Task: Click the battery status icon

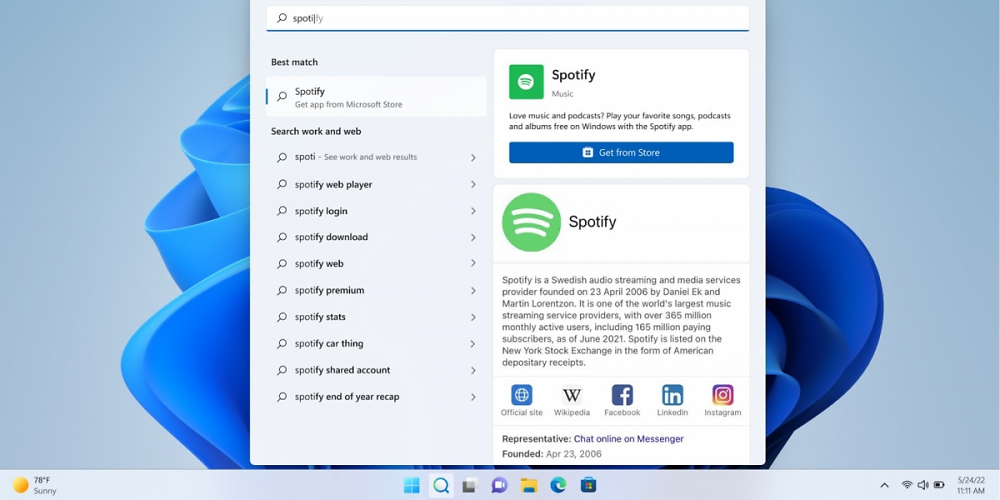Action: [x=939, y=485]
